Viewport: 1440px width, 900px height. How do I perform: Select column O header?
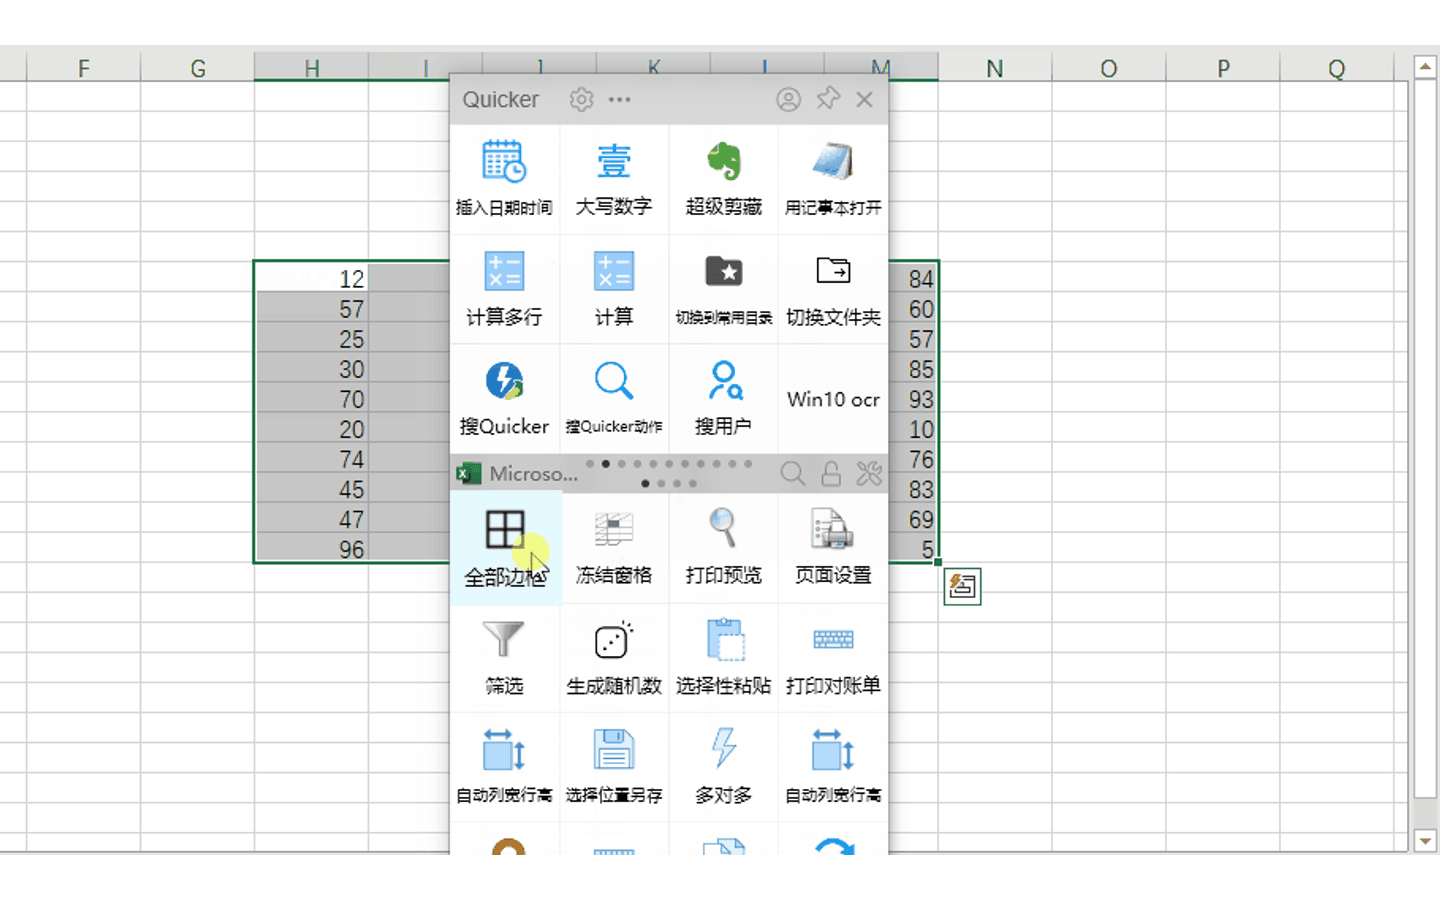(x=1108, y=68)
